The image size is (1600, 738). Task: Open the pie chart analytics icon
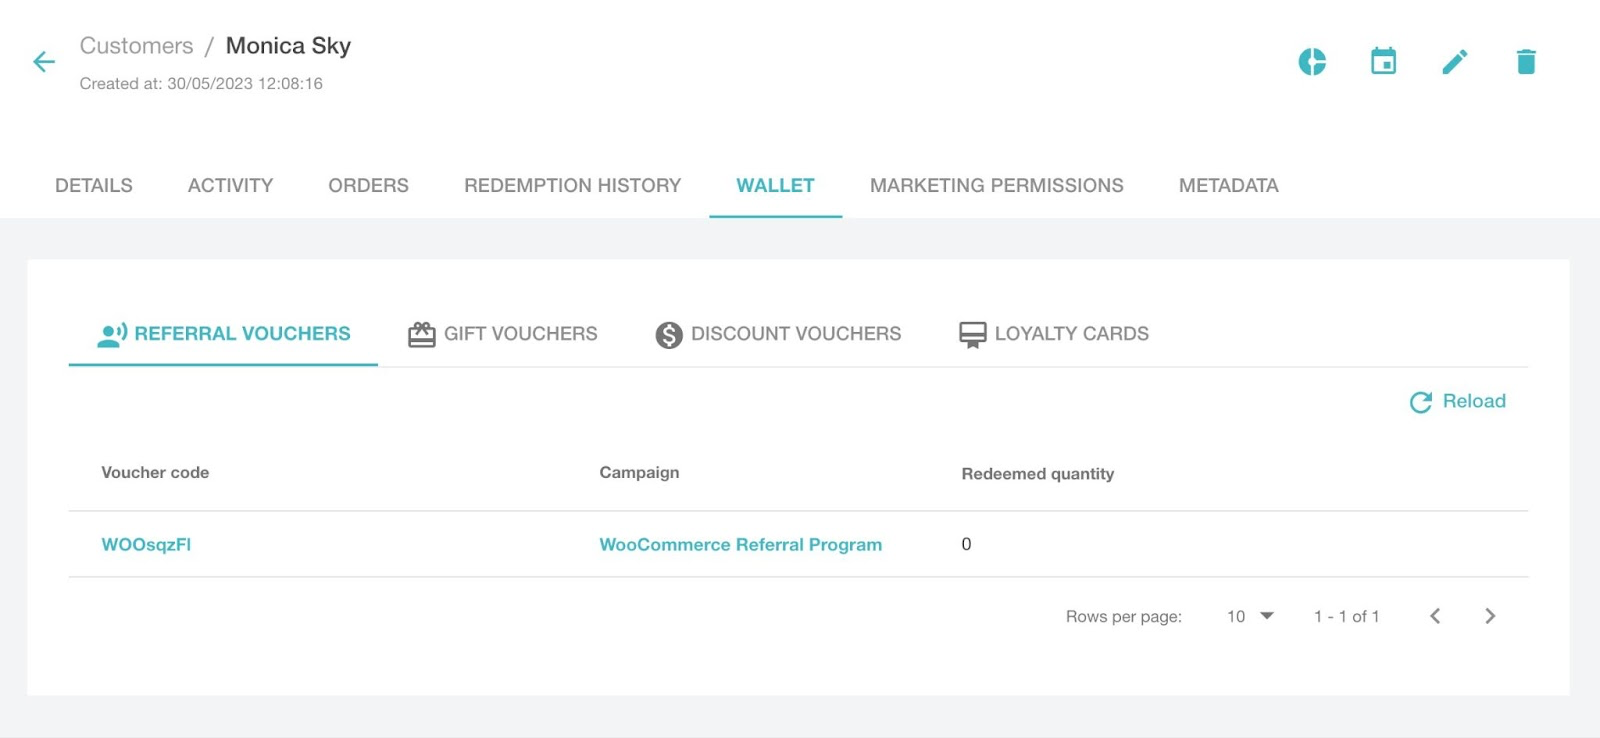(x=1312, y=62)
